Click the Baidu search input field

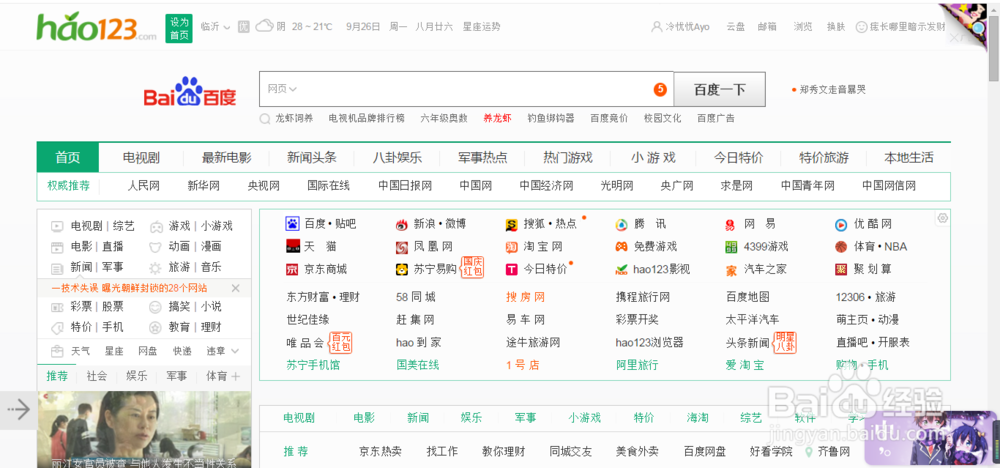click(x=466, y=89)
